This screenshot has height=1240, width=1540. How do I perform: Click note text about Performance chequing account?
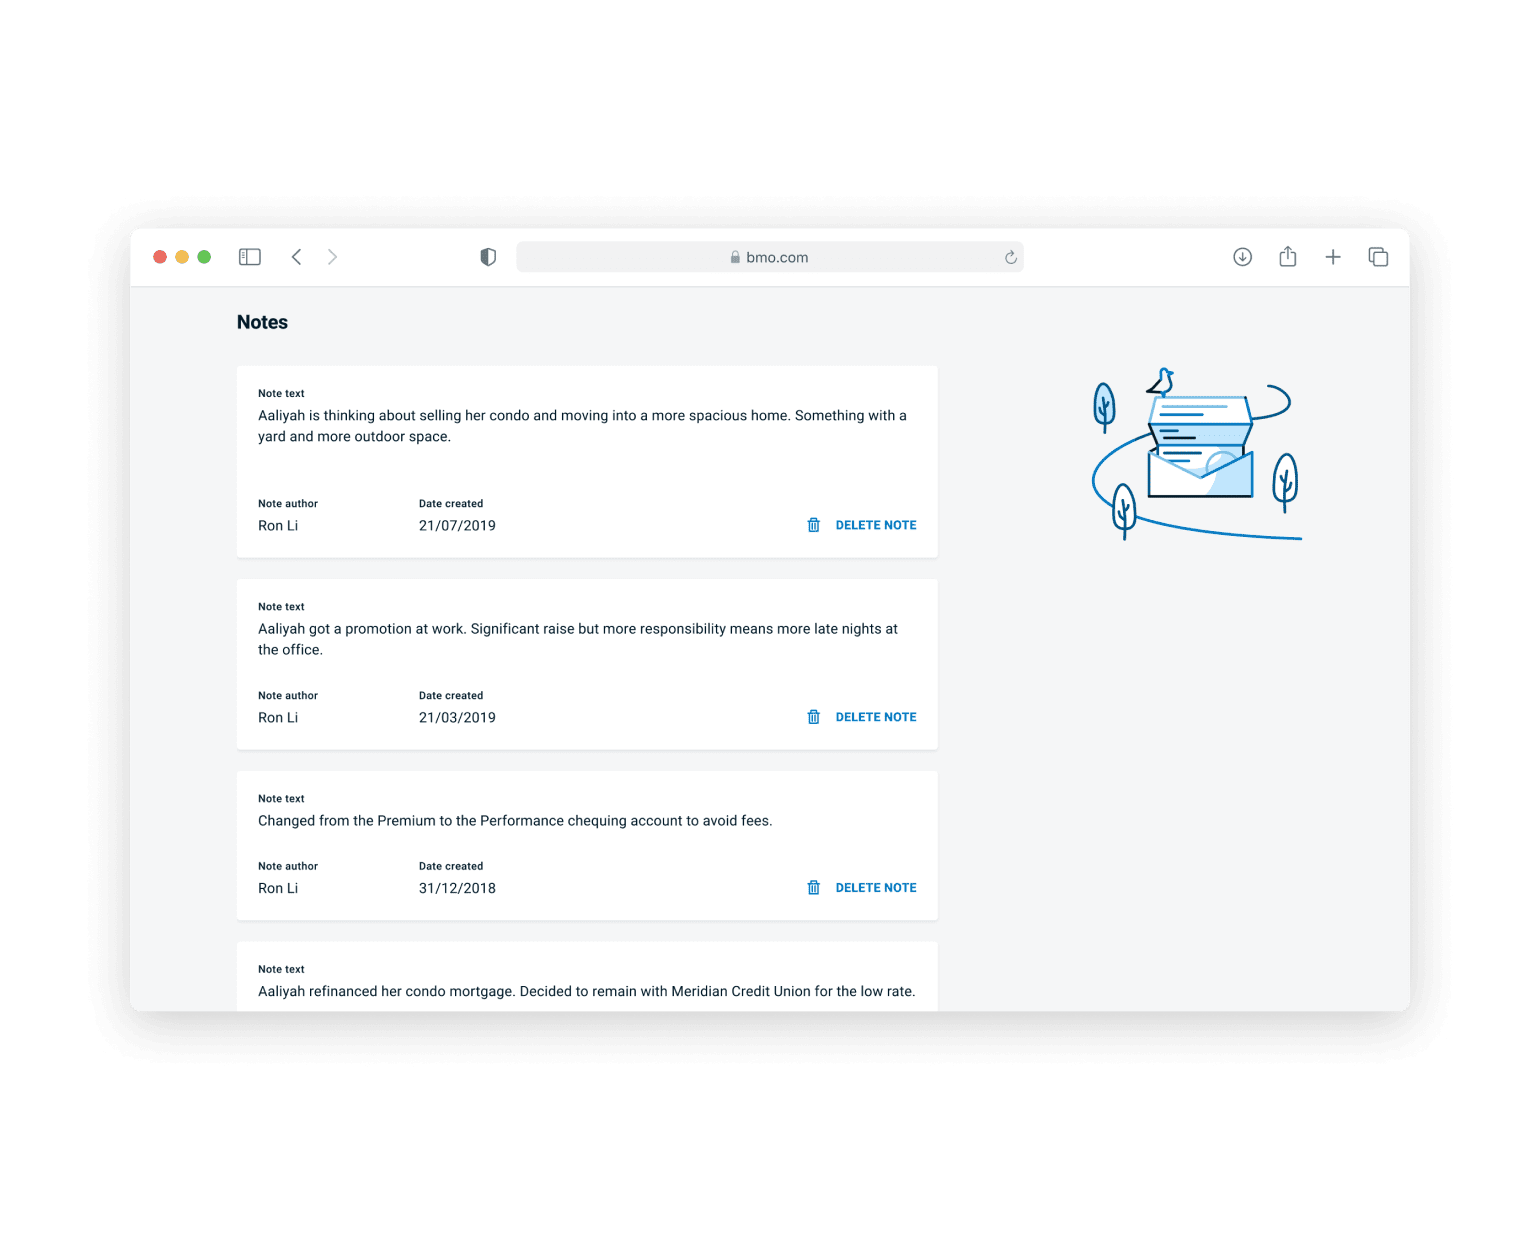point(515,821)
